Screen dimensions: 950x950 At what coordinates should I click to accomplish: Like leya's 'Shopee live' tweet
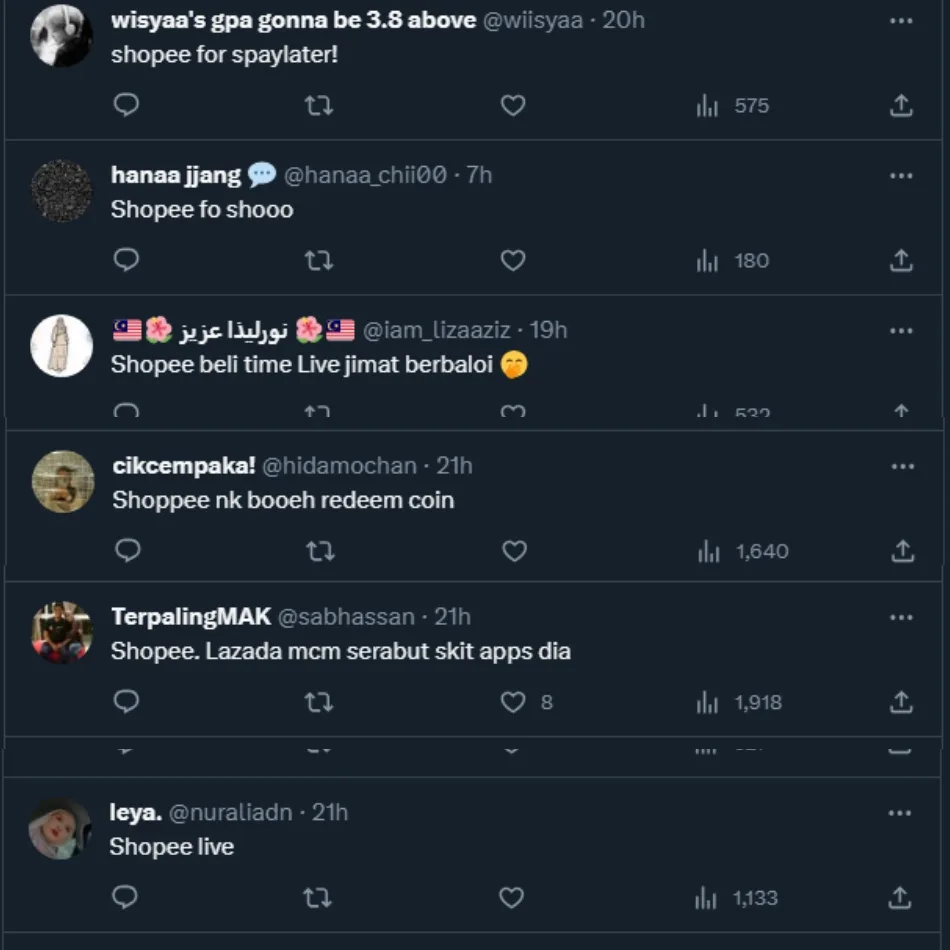coord(511,898)
